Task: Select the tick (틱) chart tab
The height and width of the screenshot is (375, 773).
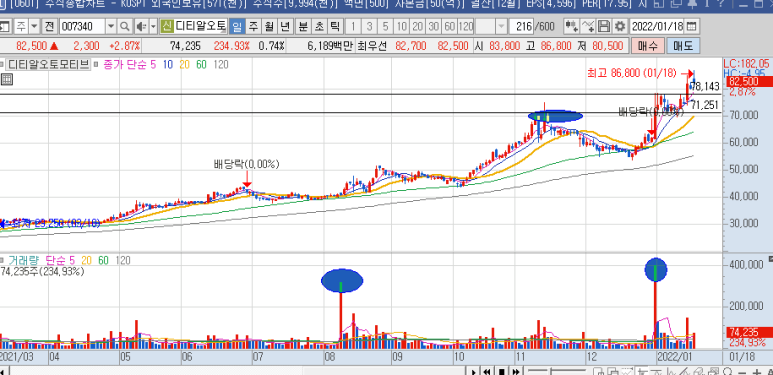Action: coord(335,26)
